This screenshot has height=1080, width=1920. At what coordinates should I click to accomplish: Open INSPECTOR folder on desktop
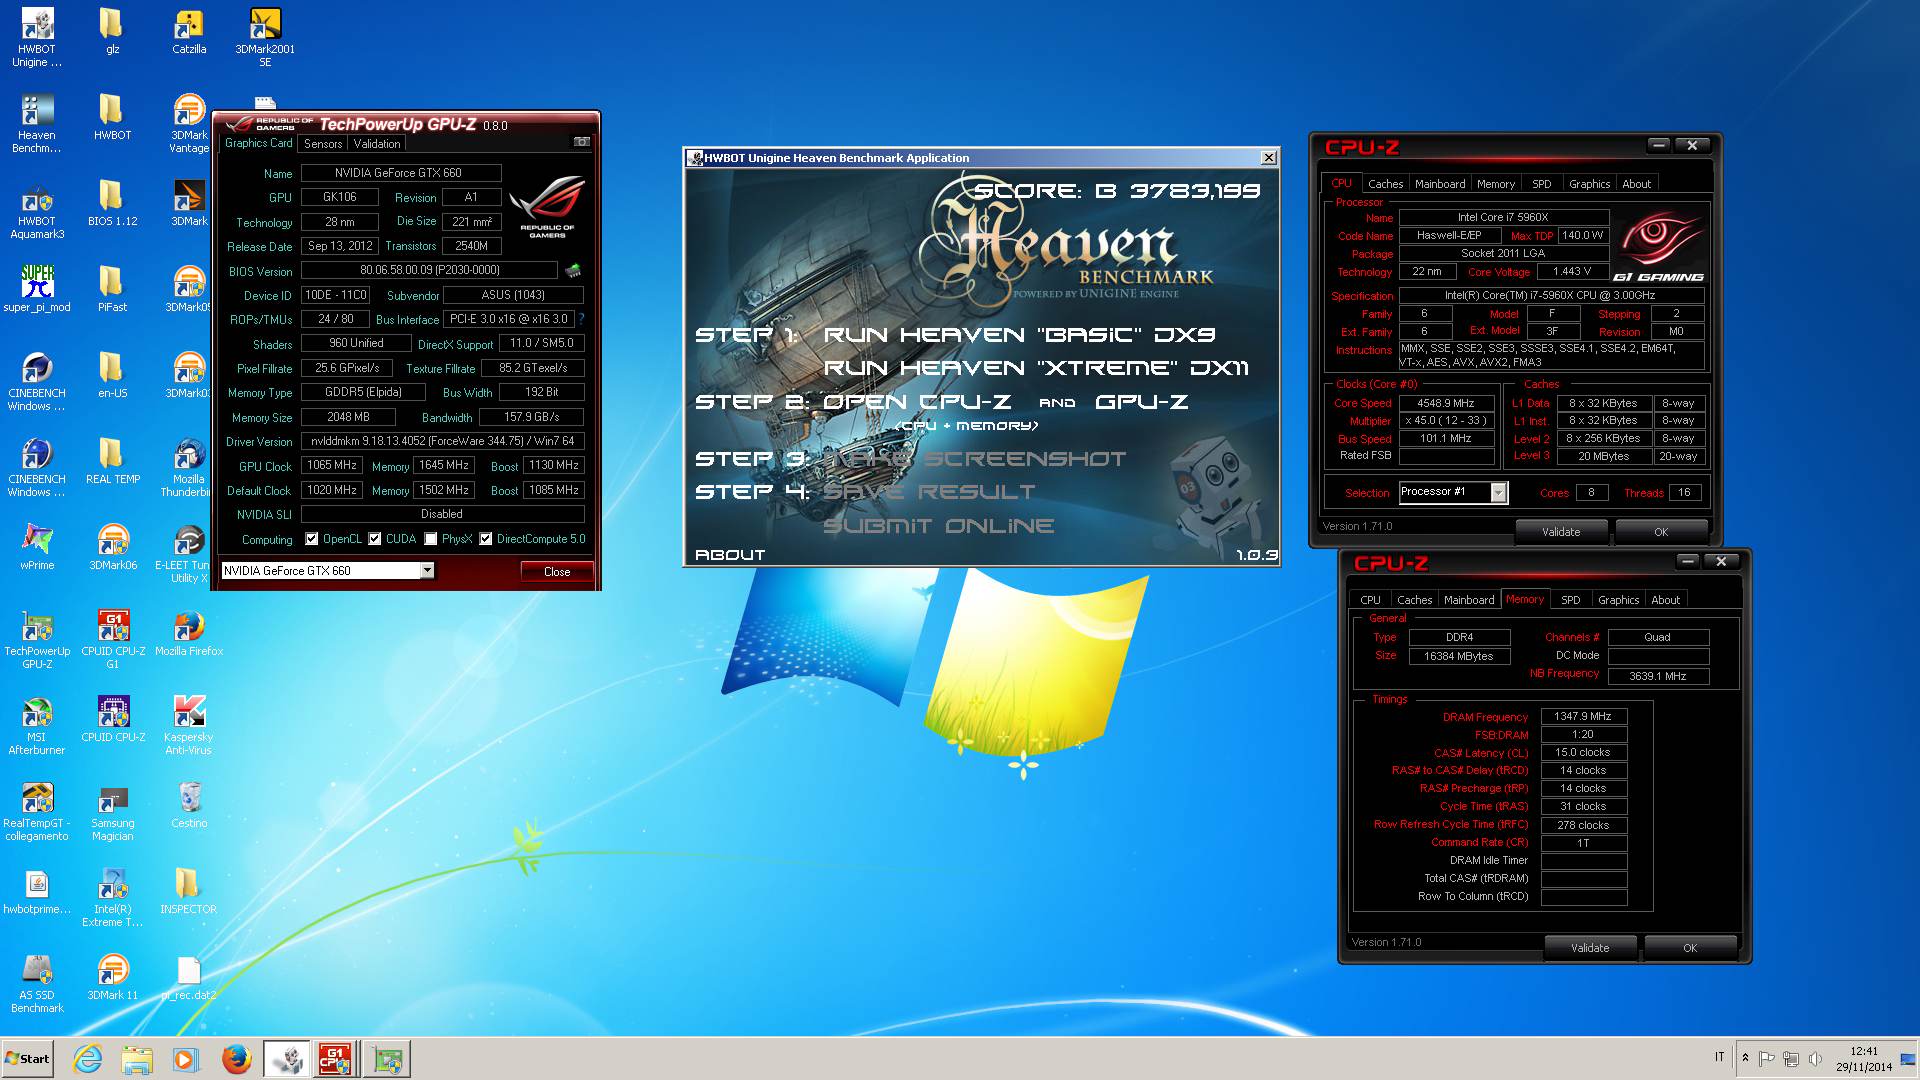[188, 891]
